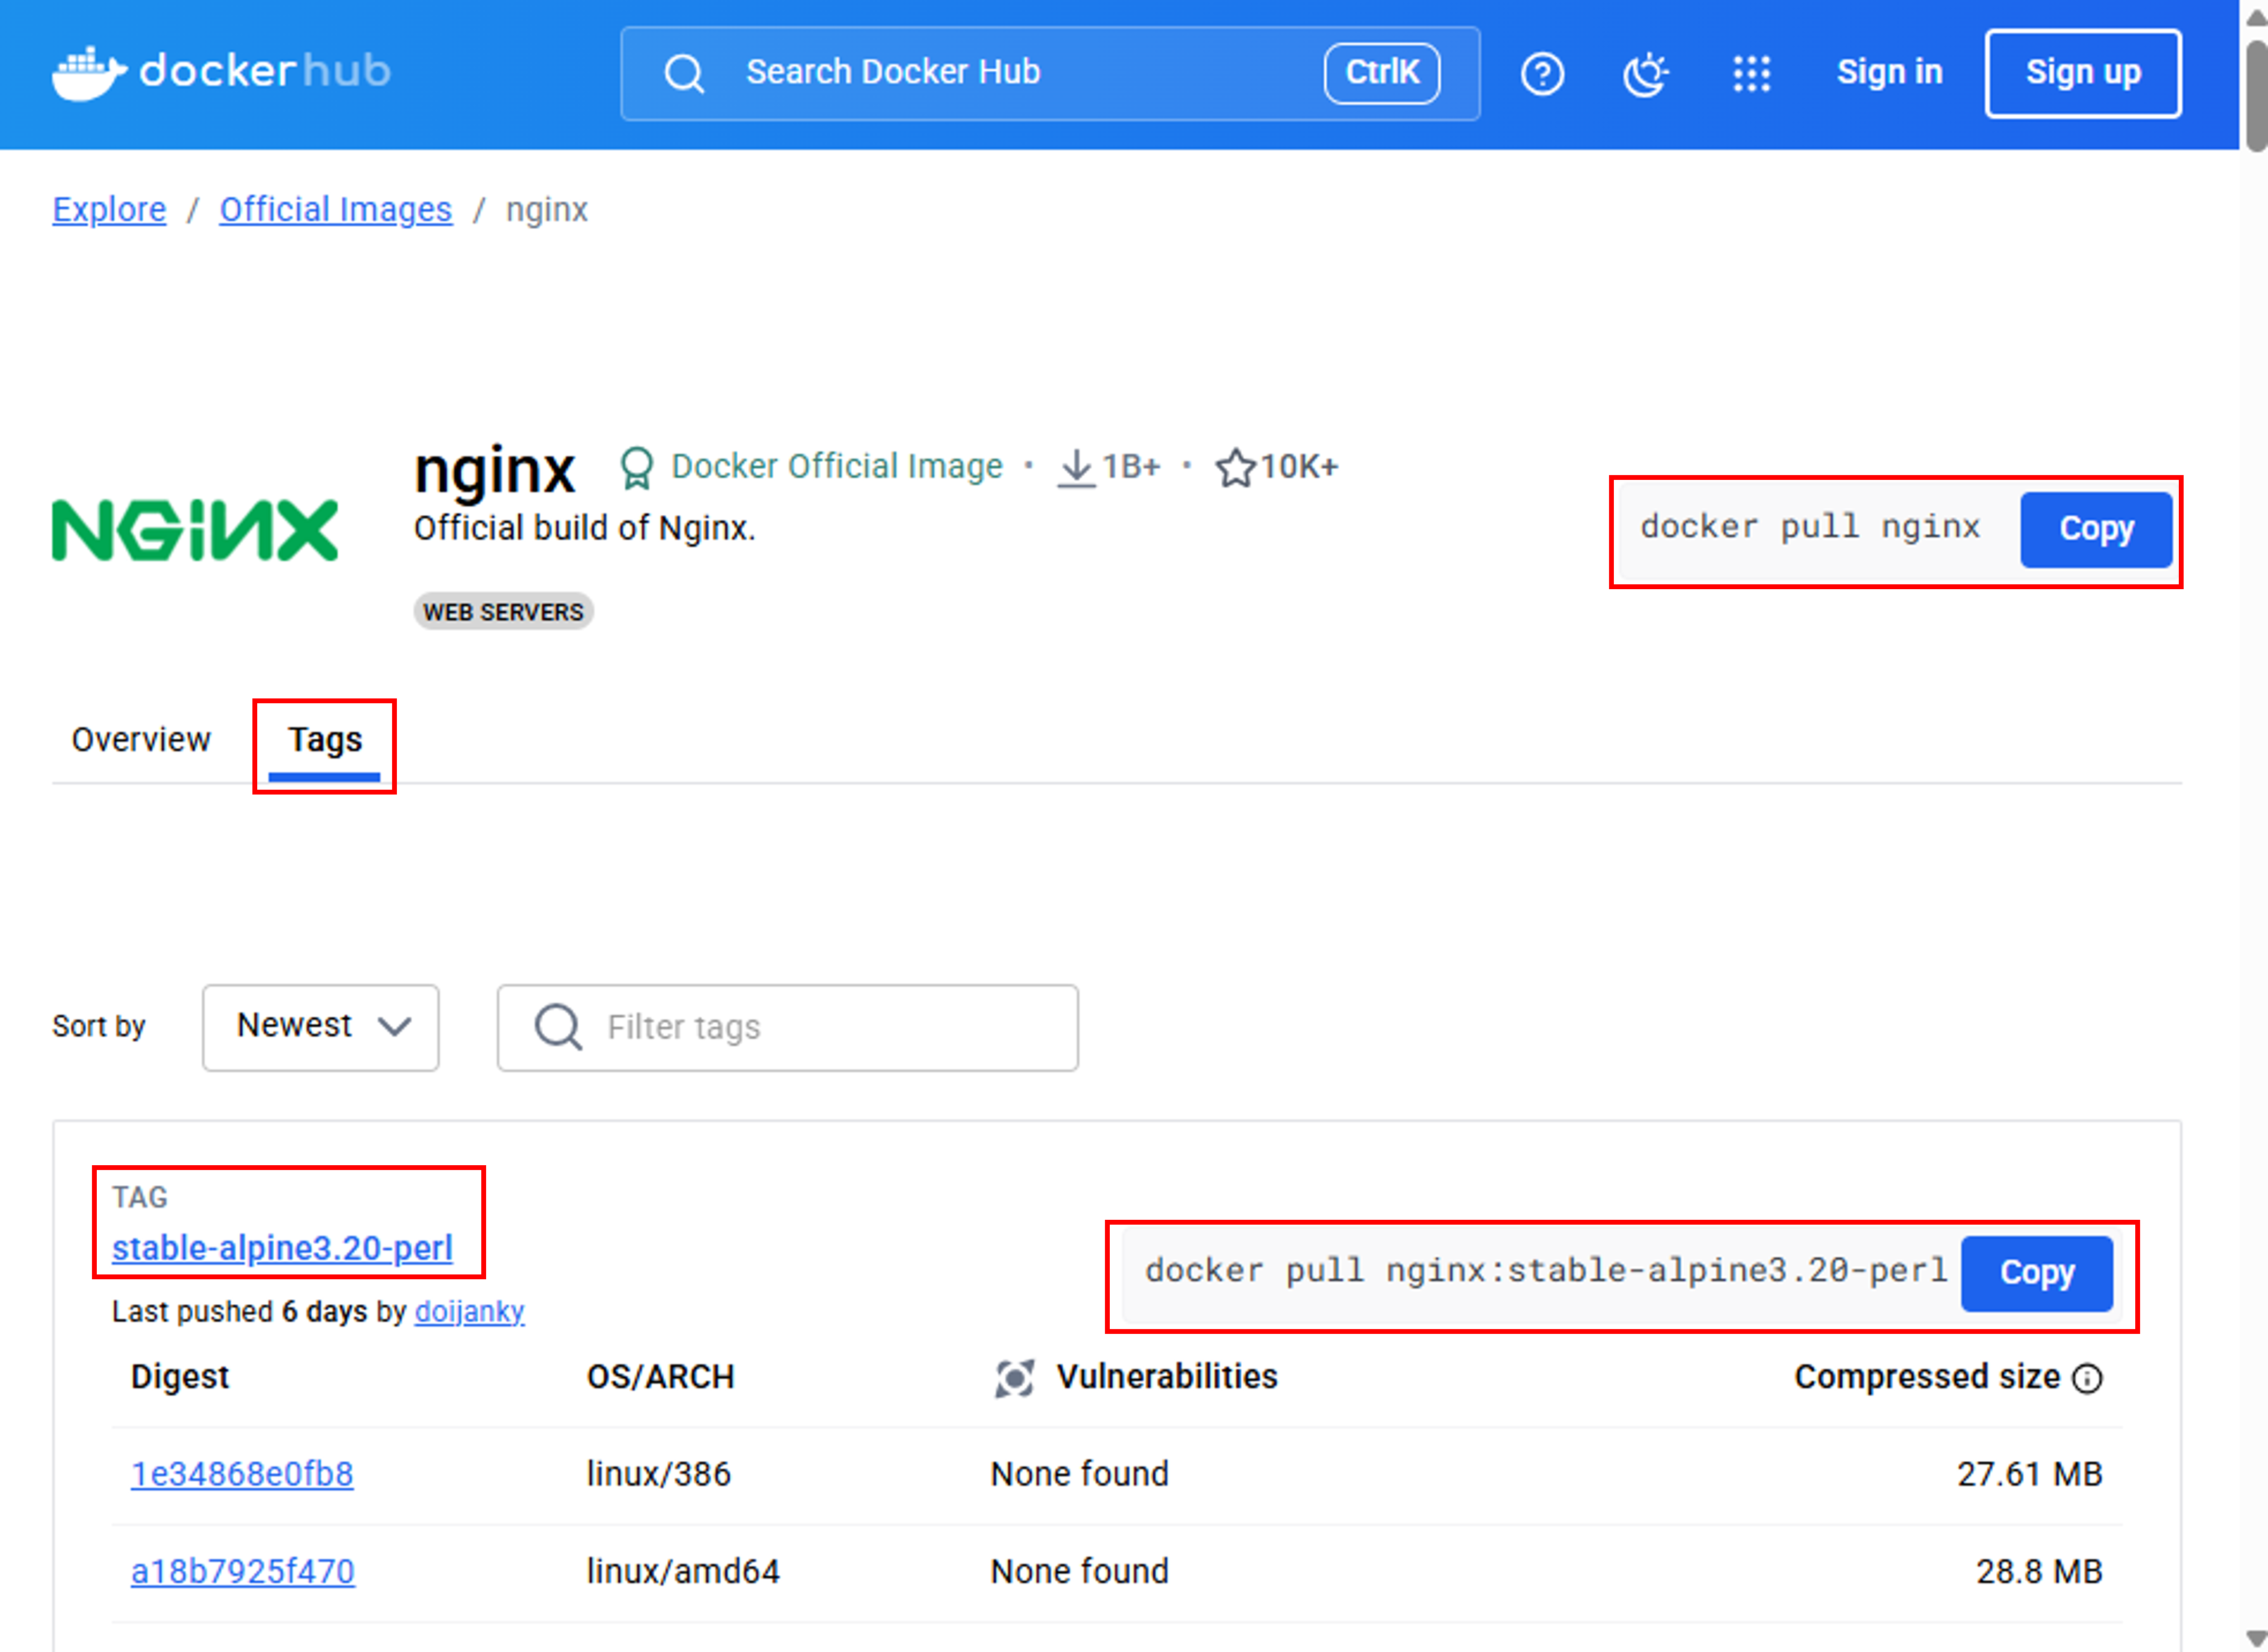Open Official Images breadcrumb link
The image size is (2268, 1652).
coord(336,210)
